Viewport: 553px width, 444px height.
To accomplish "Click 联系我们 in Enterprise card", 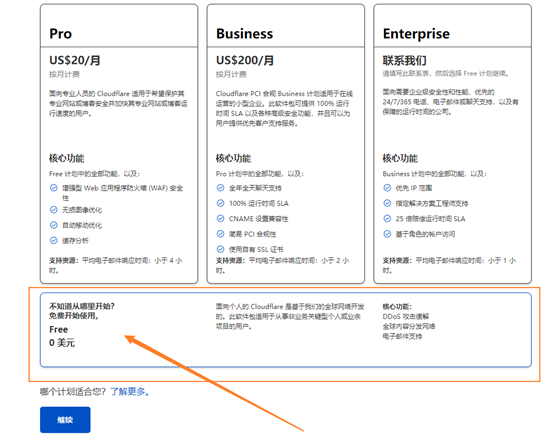I will click(x=405, y=61).
